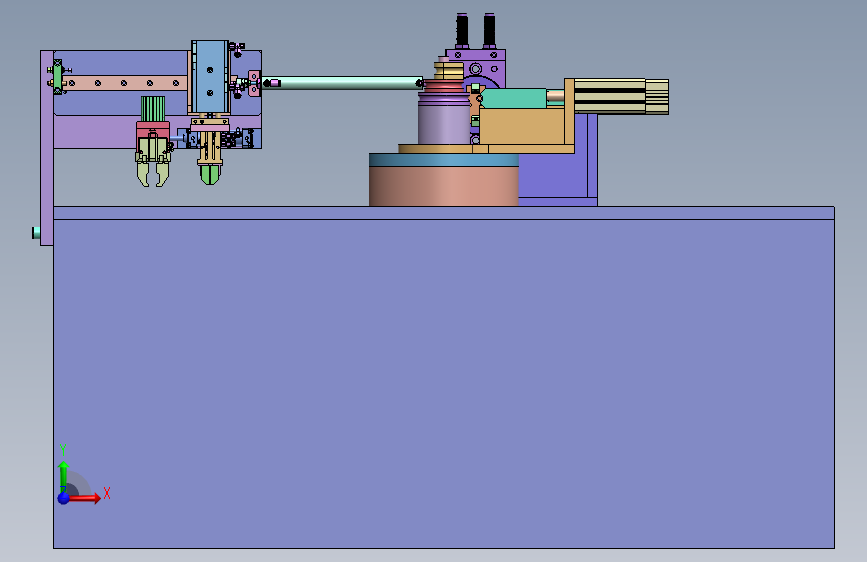Select the left black fitting on top
The height and width of the screenshot is (562, 867).
point(462,30)
